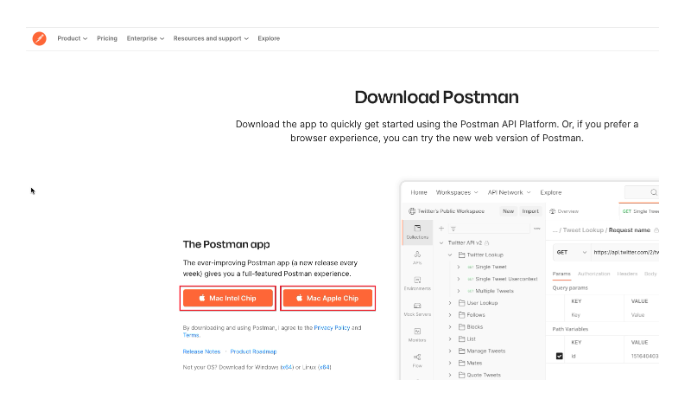Viewport: 688px width, 407px height.
Task: Select the Collections sidebar icon
Action: (417, 232)
